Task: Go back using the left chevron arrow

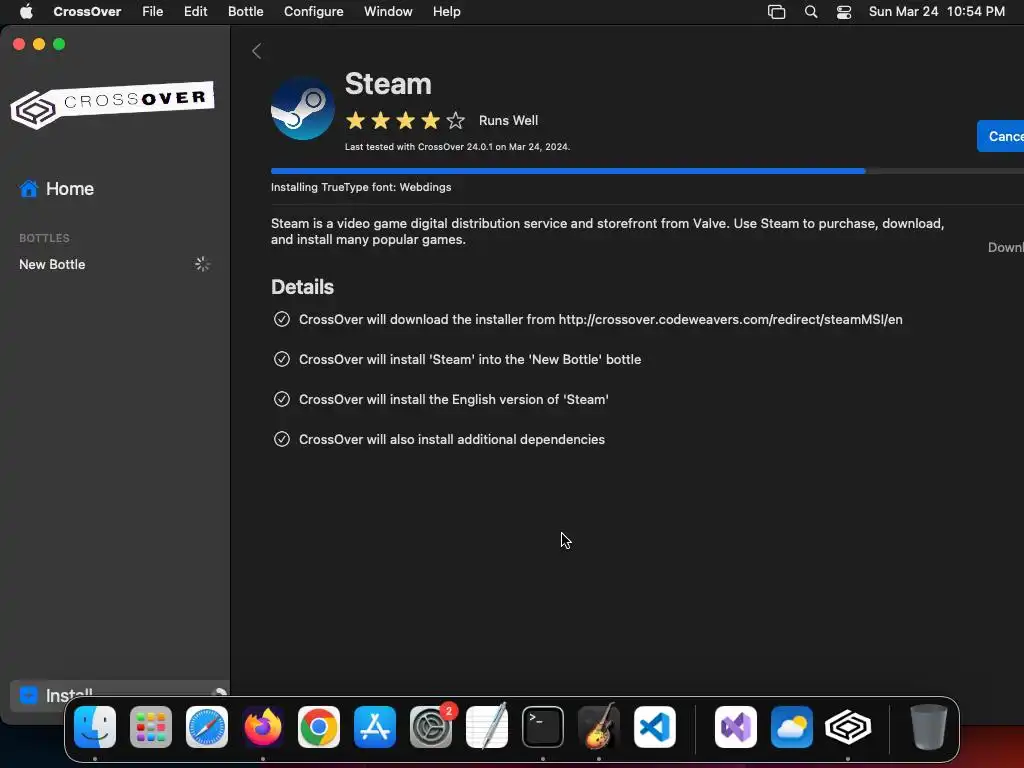Action: [x=257, y=51]
